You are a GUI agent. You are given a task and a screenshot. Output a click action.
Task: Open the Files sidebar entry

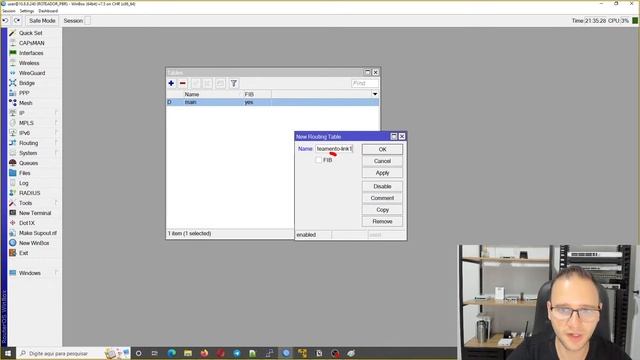(24, 173)
